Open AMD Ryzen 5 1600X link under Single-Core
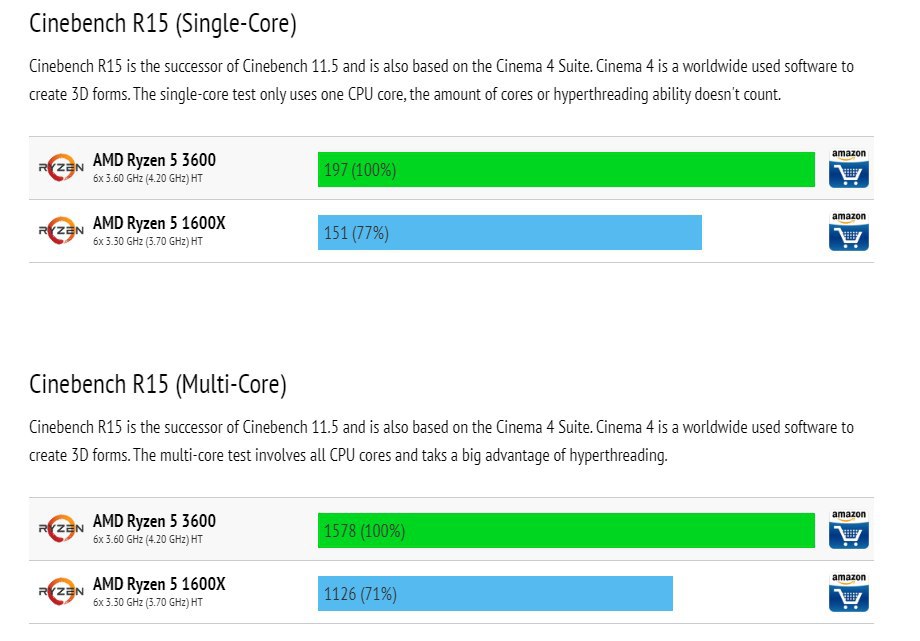 159,223
